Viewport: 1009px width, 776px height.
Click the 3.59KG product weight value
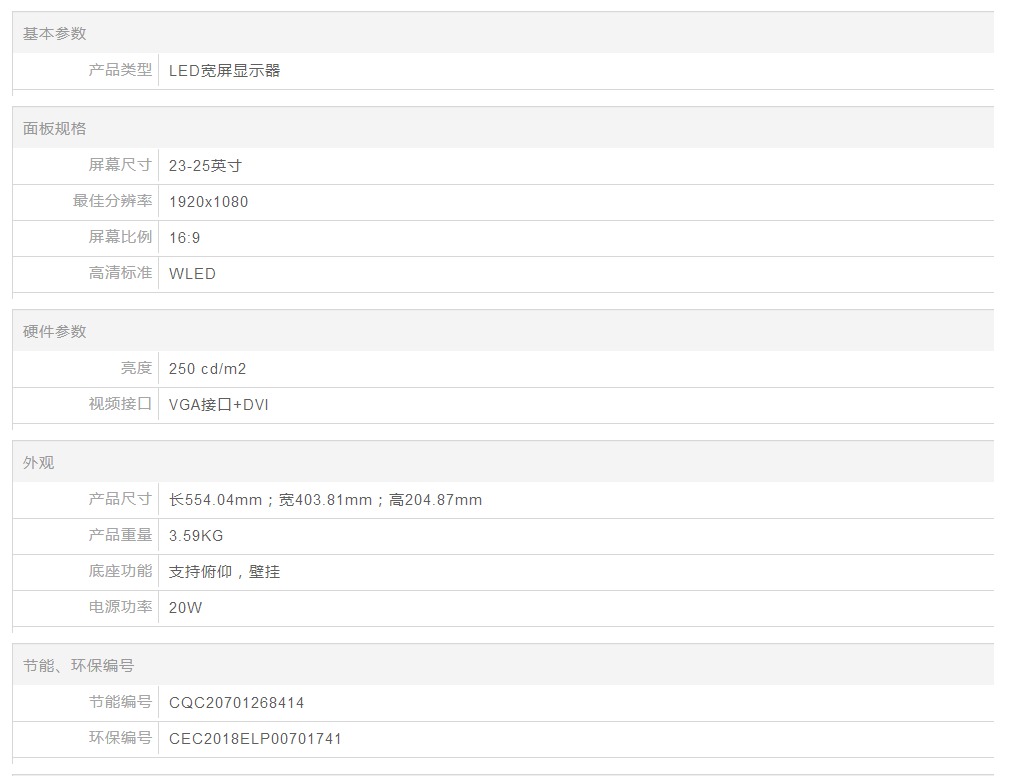coord(196,536)
